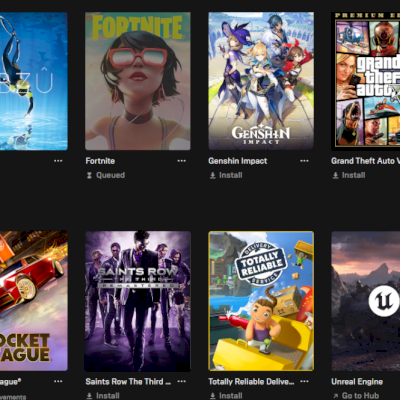Screen dimensions: 400x400
Task: Click the Grand Theft Auto V cover art
Action: (x=366, y=81)
